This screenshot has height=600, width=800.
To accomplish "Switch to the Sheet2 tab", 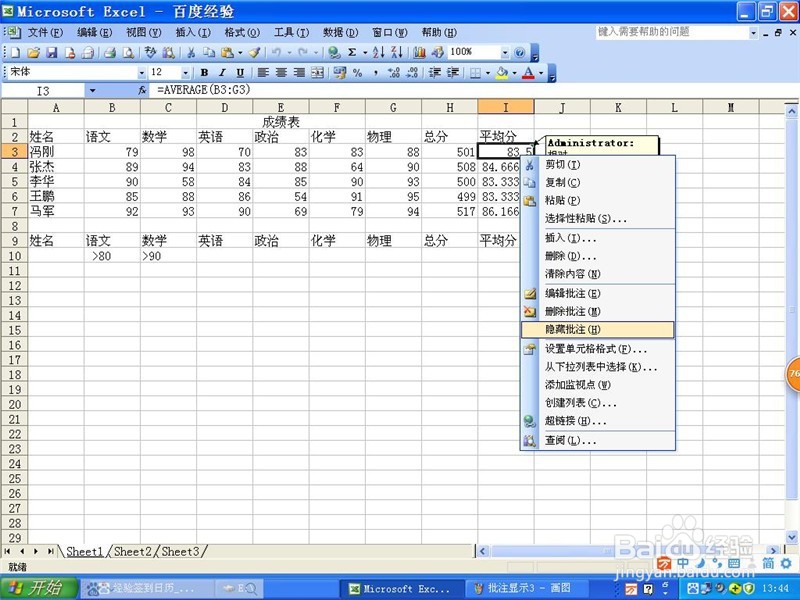I will pos(133,552).
